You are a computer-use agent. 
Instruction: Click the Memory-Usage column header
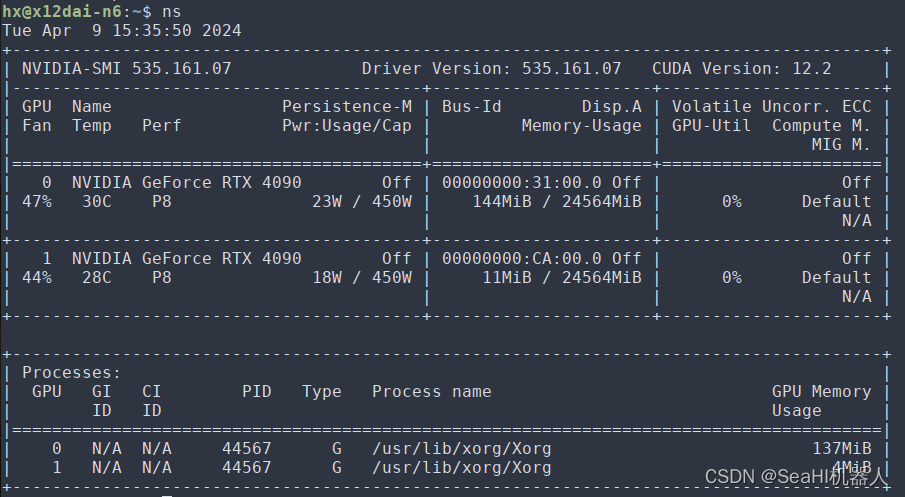point(582,126)
